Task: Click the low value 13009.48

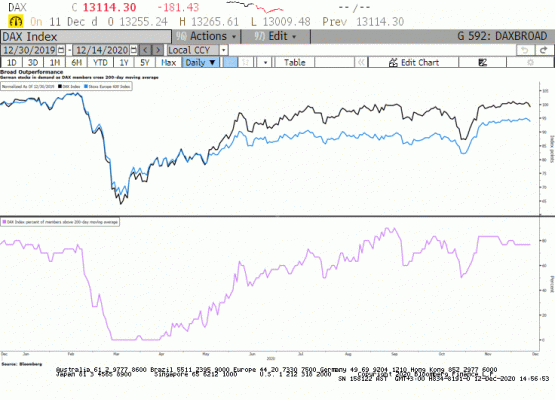Action: (286, 22)
